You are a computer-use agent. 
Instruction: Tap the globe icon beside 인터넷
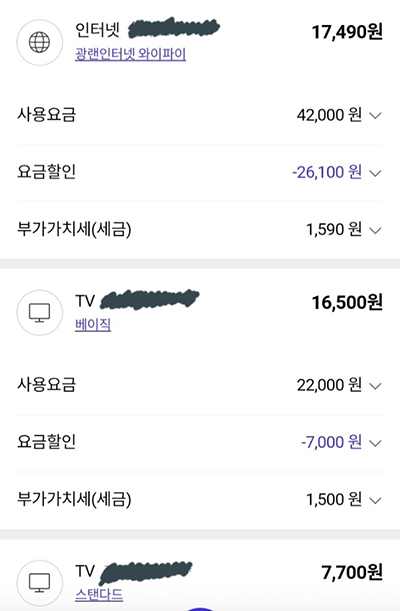point(39,42)
